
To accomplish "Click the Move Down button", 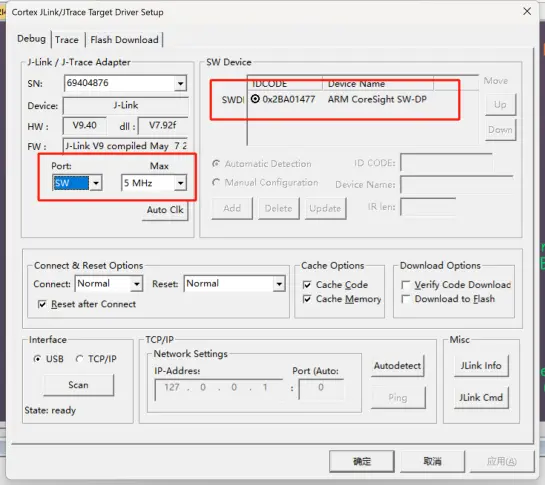I will click(500, 130).
